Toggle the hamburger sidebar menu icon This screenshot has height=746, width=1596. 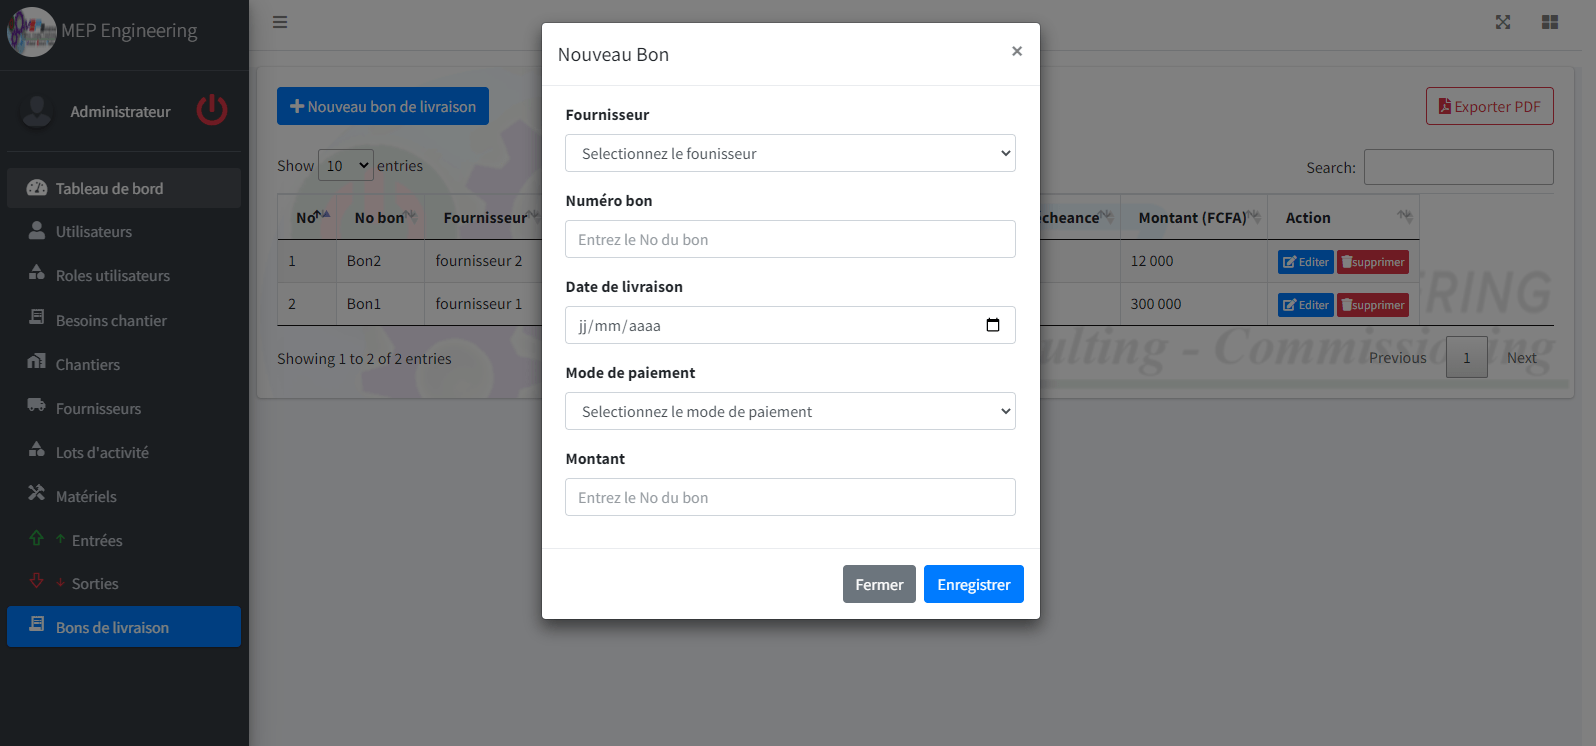[280, 22]
